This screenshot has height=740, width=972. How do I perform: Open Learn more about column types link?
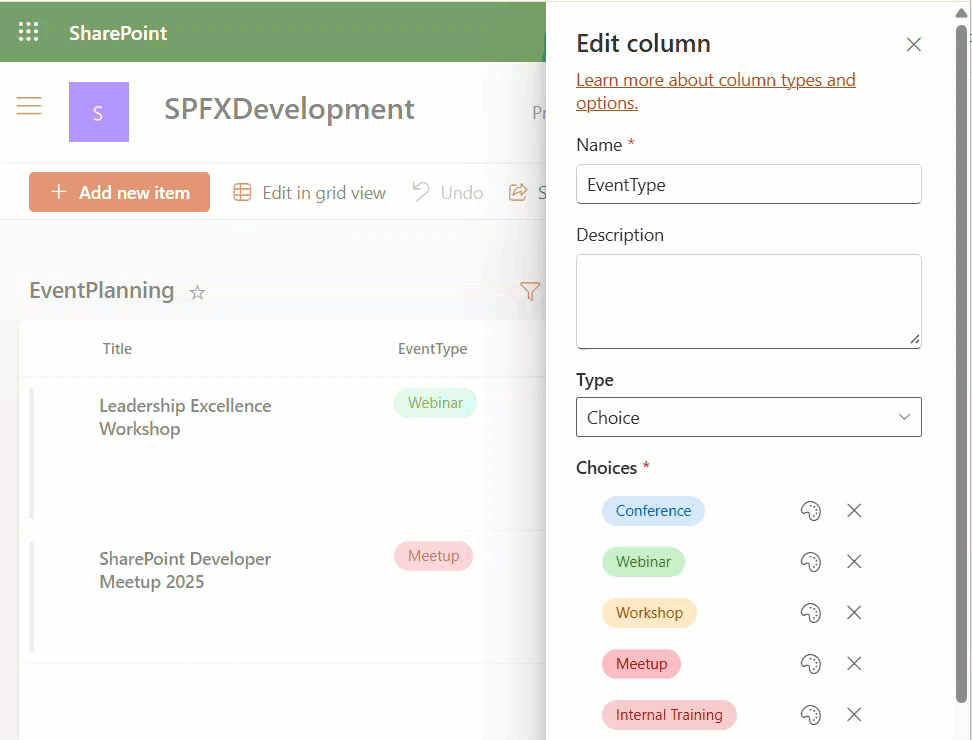pos(715,91)
